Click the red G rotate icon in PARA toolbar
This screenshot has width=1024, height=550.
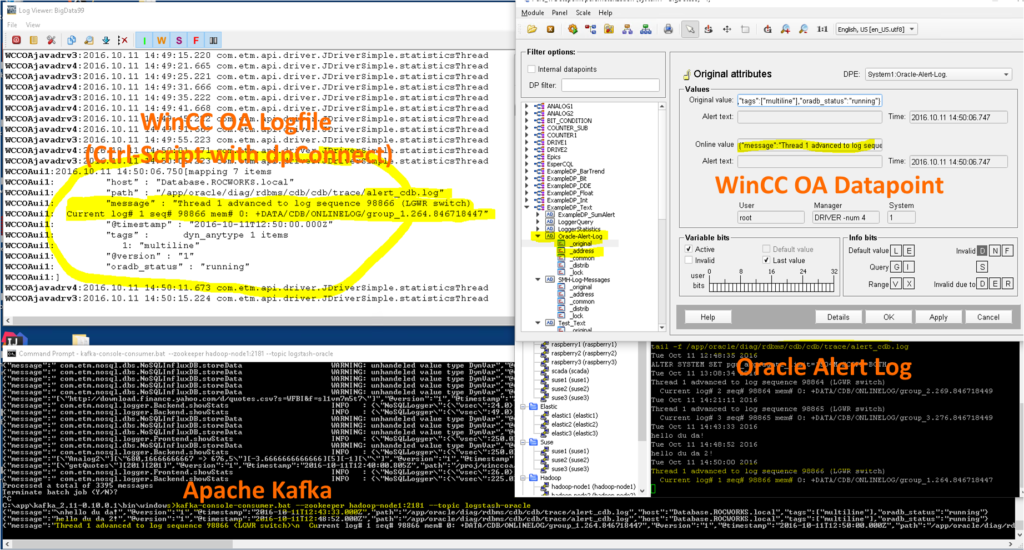pyautogui.click(x=767, y=29)
